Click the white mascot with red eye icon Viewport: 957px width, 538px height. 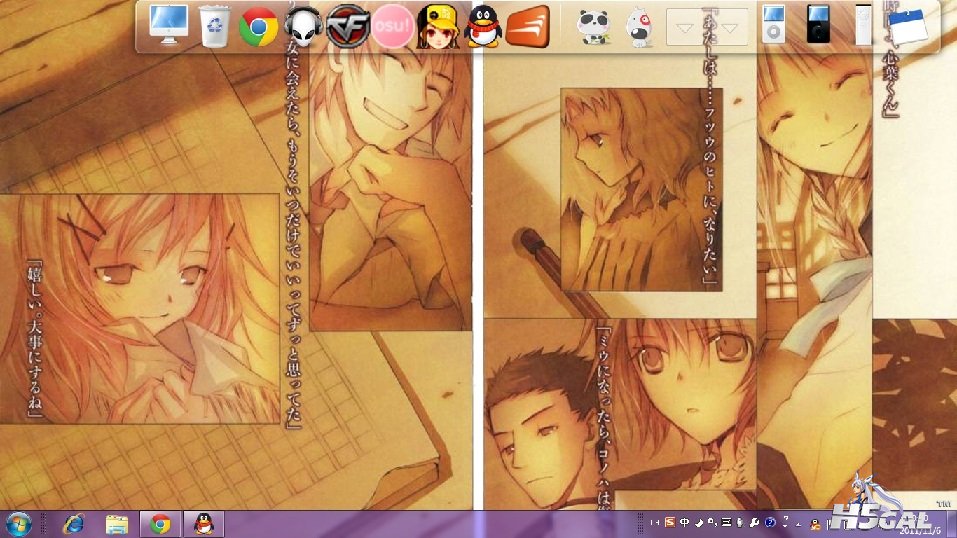[639, 27]
